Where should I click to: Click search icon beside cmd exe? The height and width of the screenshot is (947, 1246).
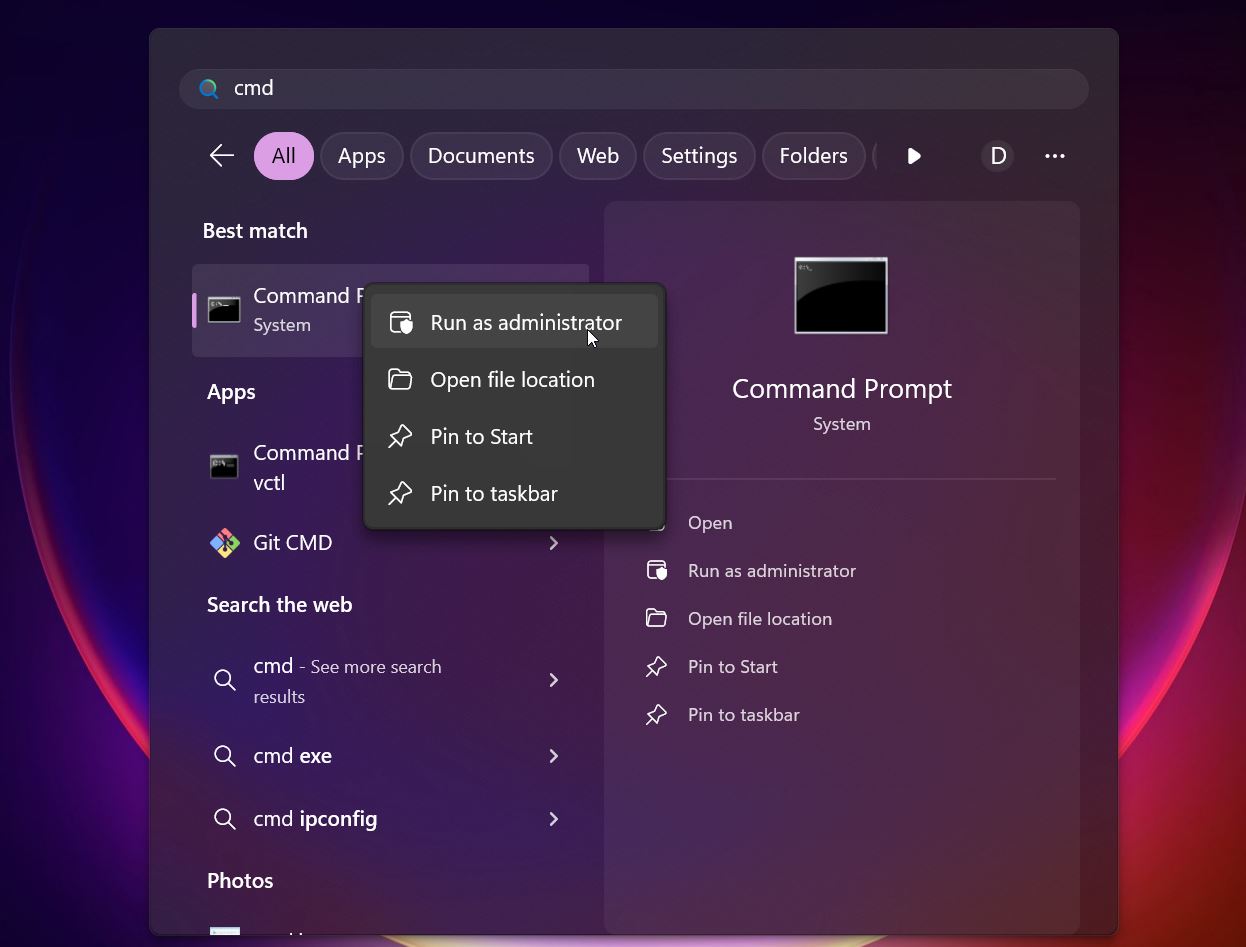coord(225,756)
